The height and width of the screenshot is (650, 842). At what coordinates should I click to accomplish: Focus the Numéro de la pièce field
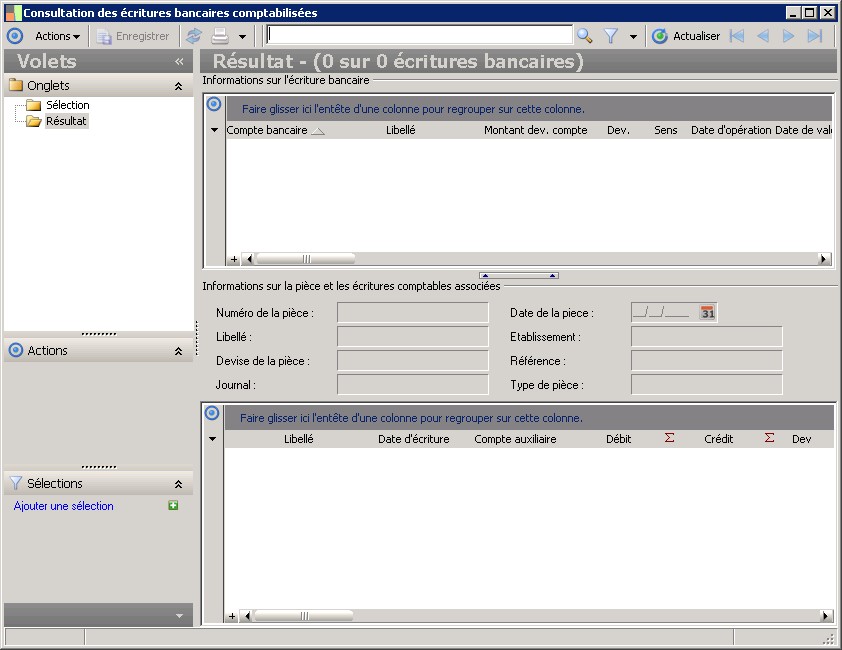[412, 313]
